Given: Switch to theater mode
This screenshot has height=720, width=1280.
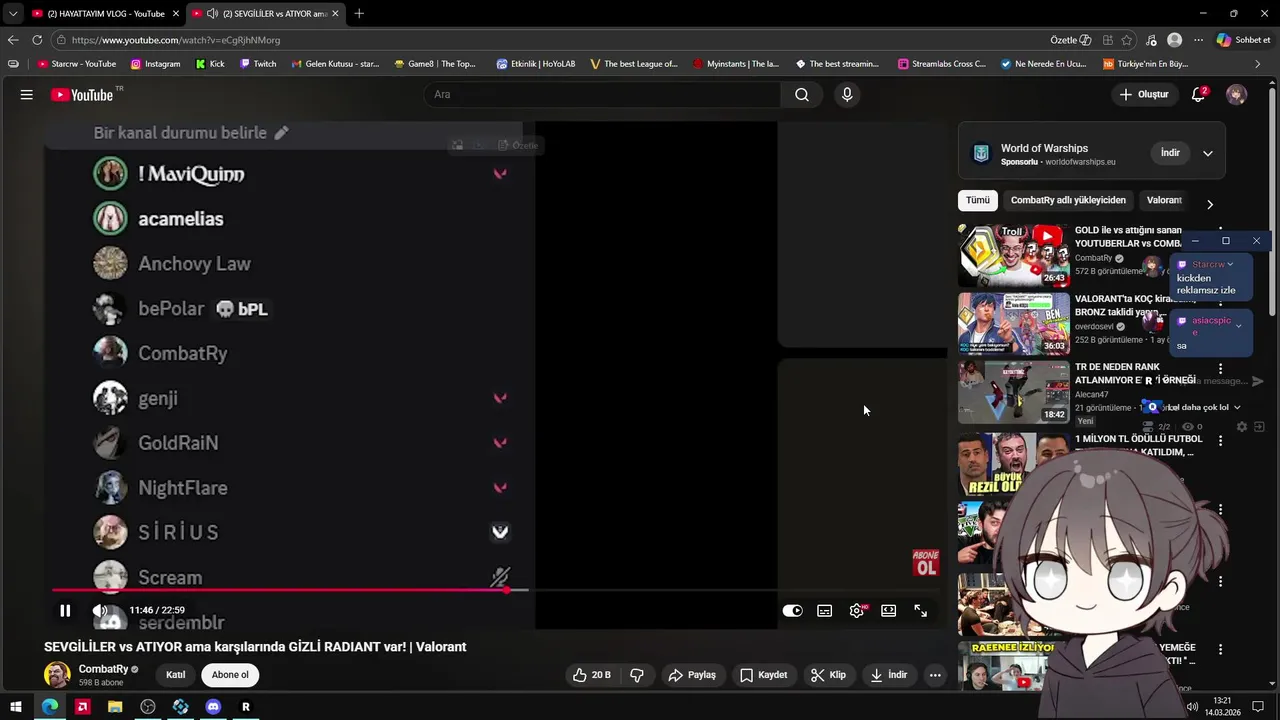Looking at the screenshot, I should click(x=889, y=611).
